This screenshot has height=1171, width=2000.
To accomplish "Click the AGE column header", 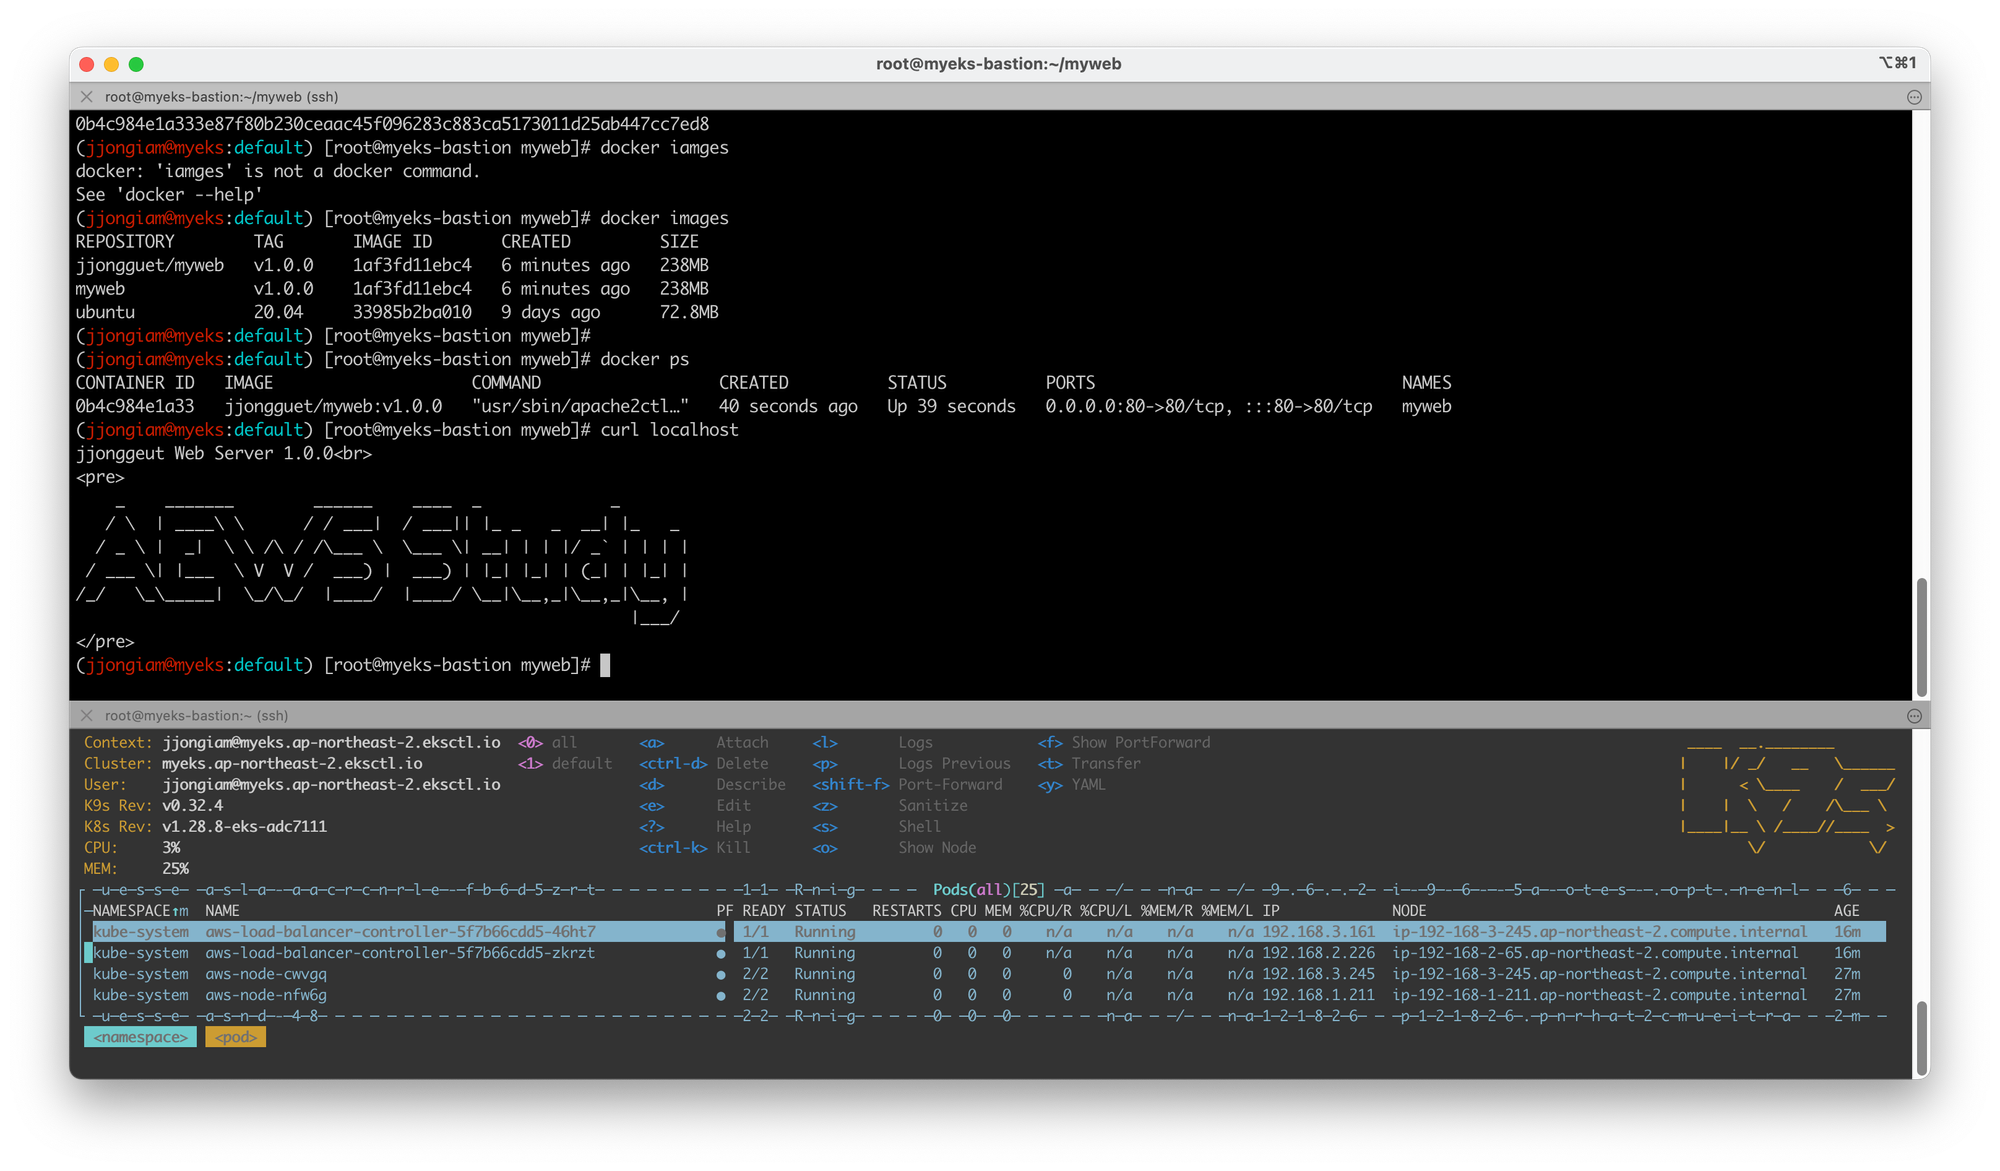I will (x=1846, y=911).
